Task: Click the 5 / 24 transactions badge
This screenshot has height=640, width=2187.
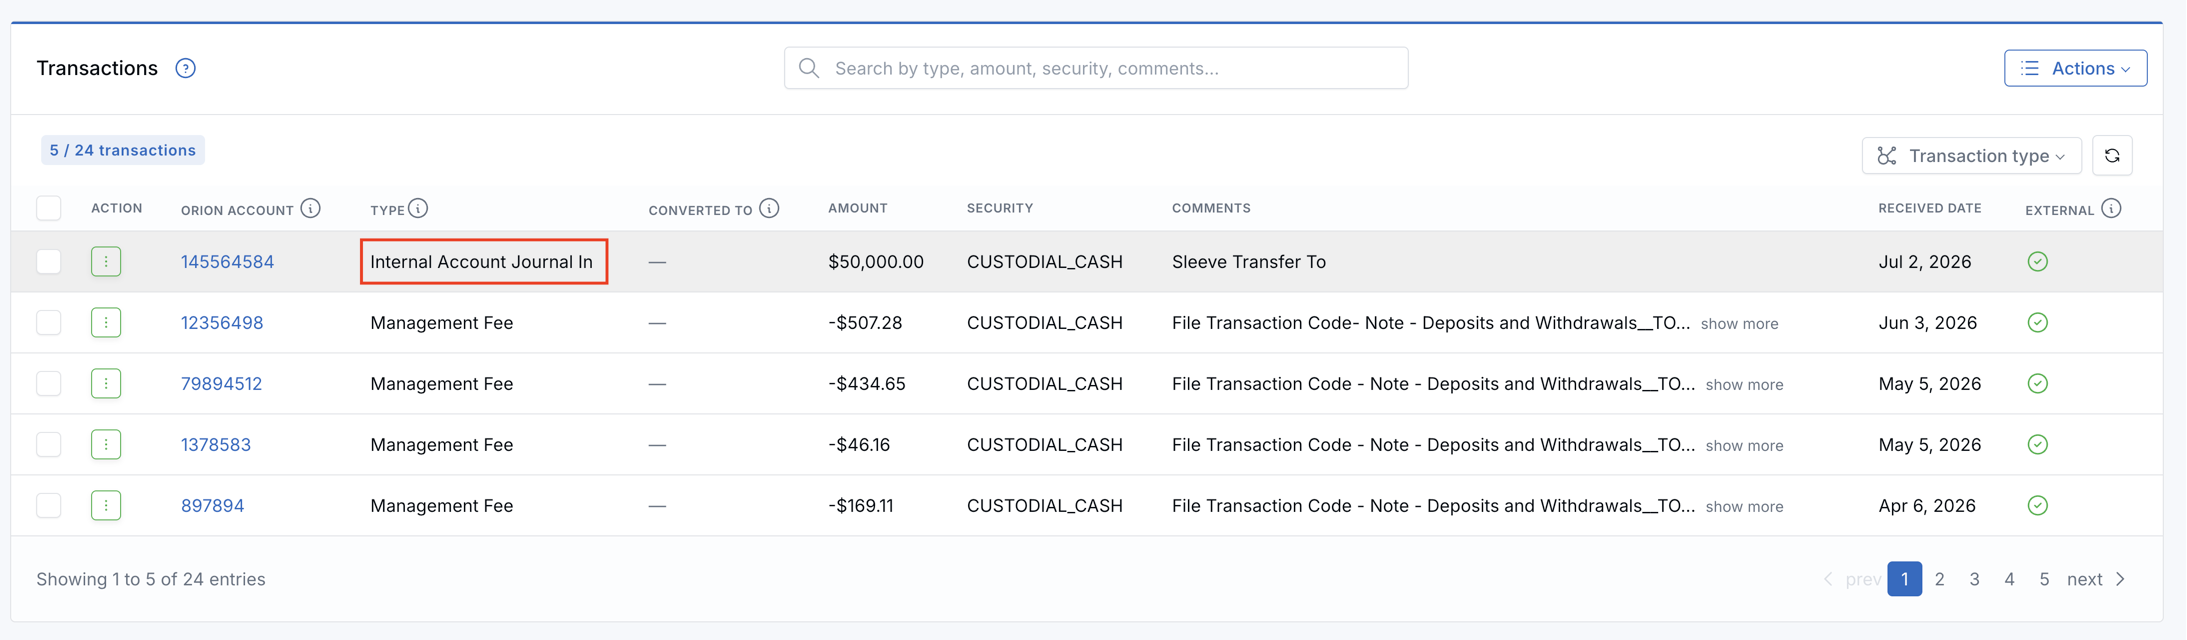Action: pyautogui.click(x=123, y=150)
